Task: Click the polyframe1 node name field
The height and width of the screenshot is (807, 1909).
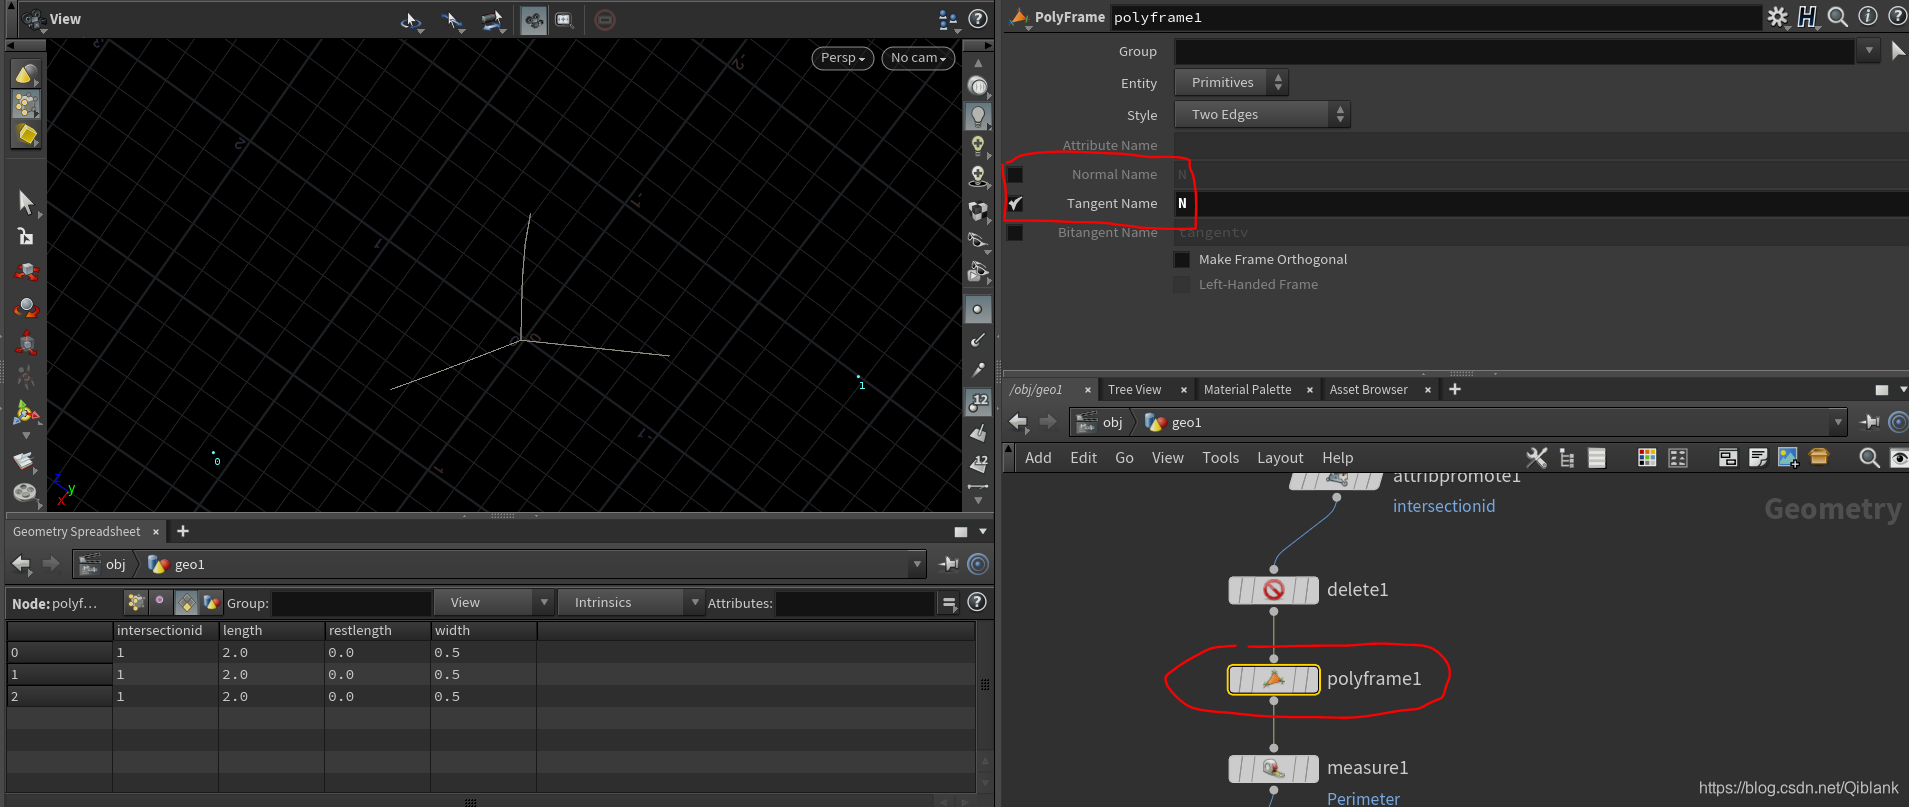Action: [1435, 18]
